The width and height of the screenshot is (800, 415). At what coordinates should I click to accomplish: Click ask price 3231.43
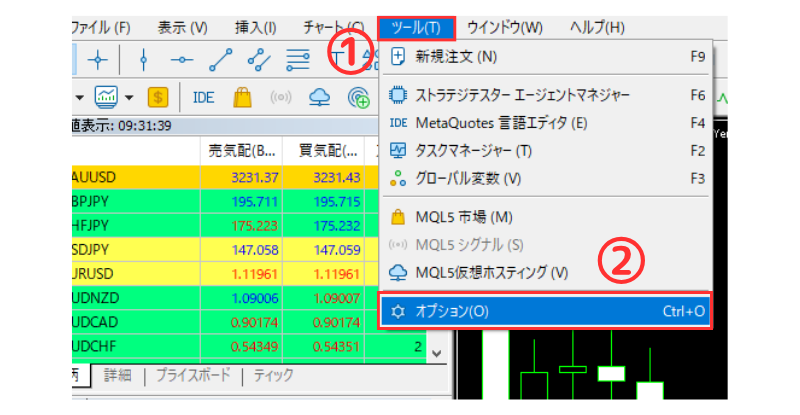(x=337, y=178)
